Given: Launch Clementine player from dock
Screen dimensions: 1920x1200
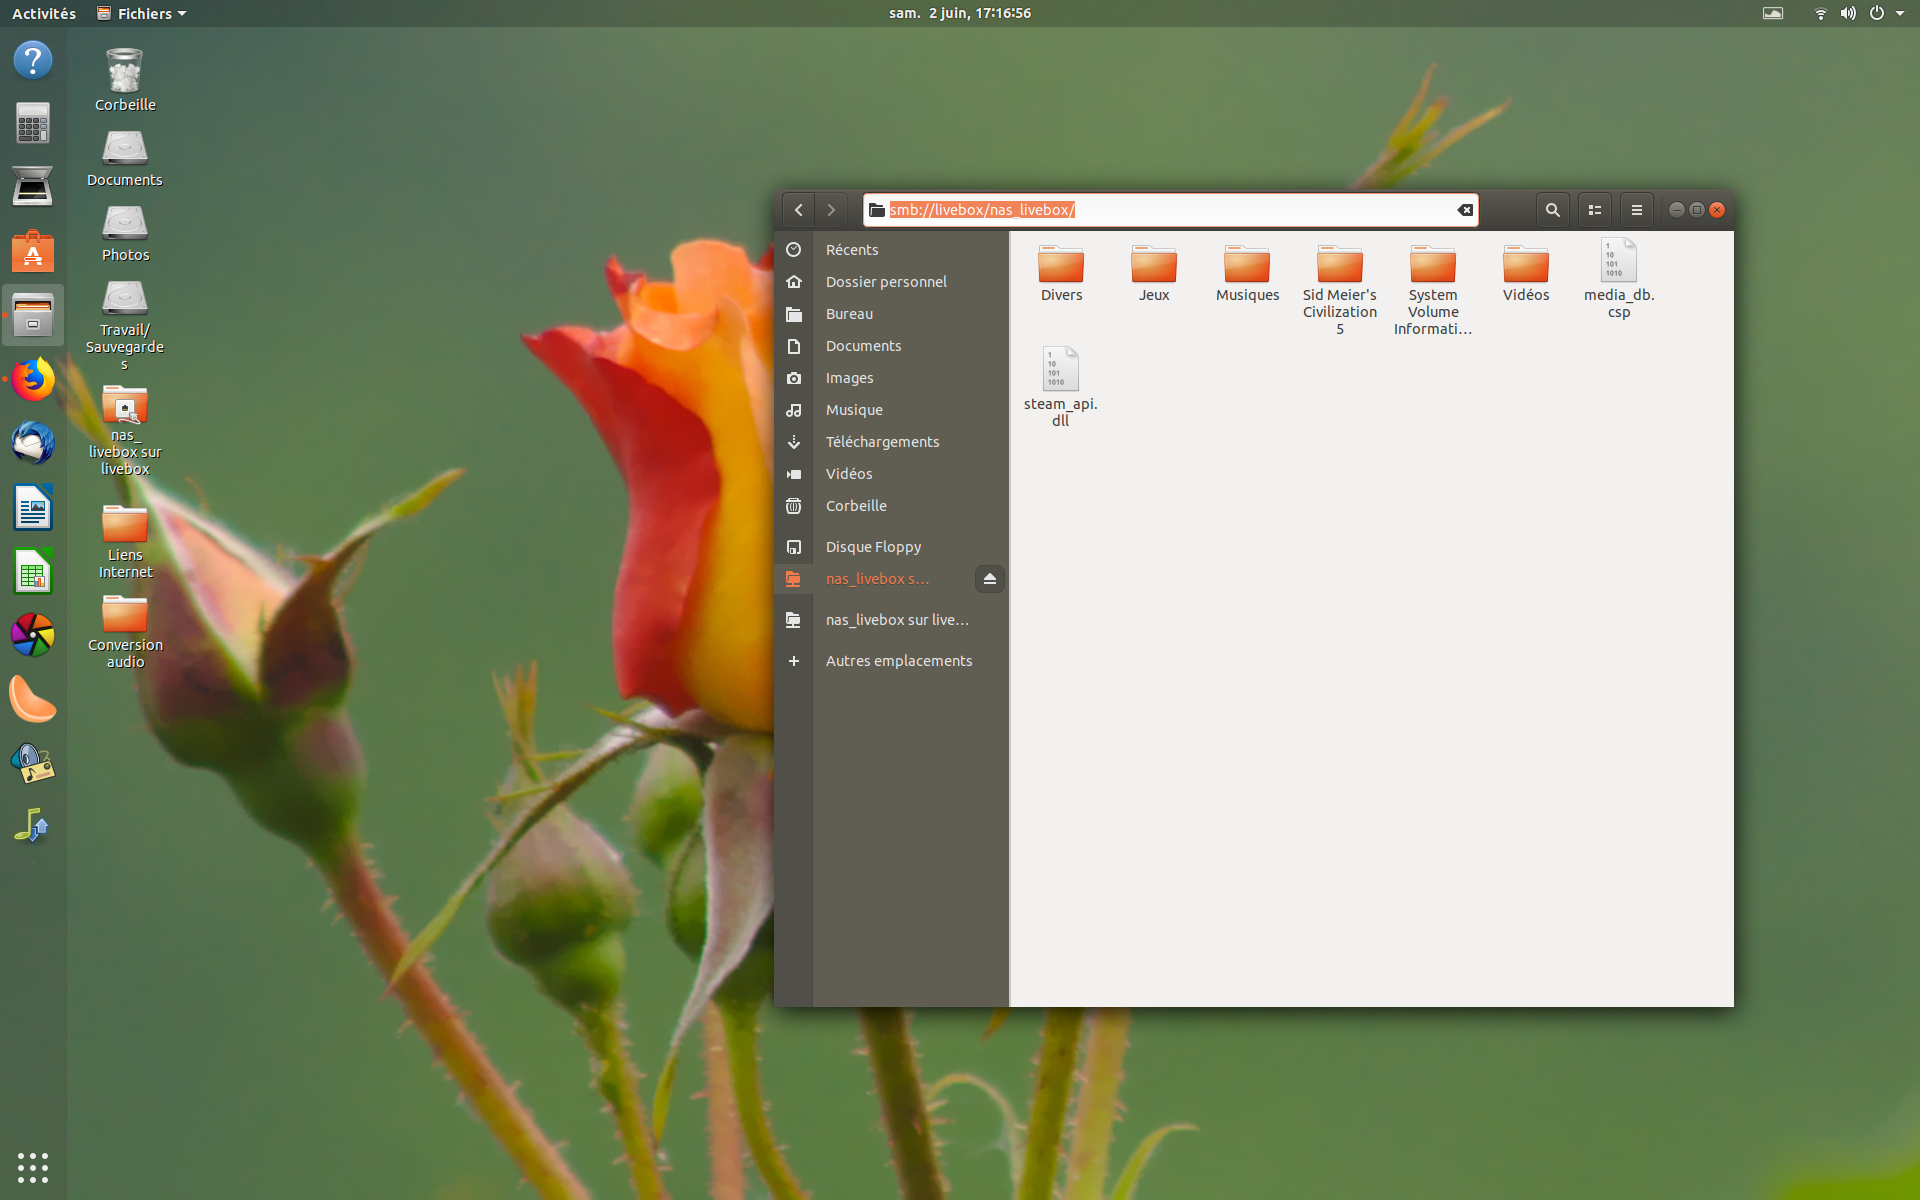Looking at the screenshot, I should (33, 699).
